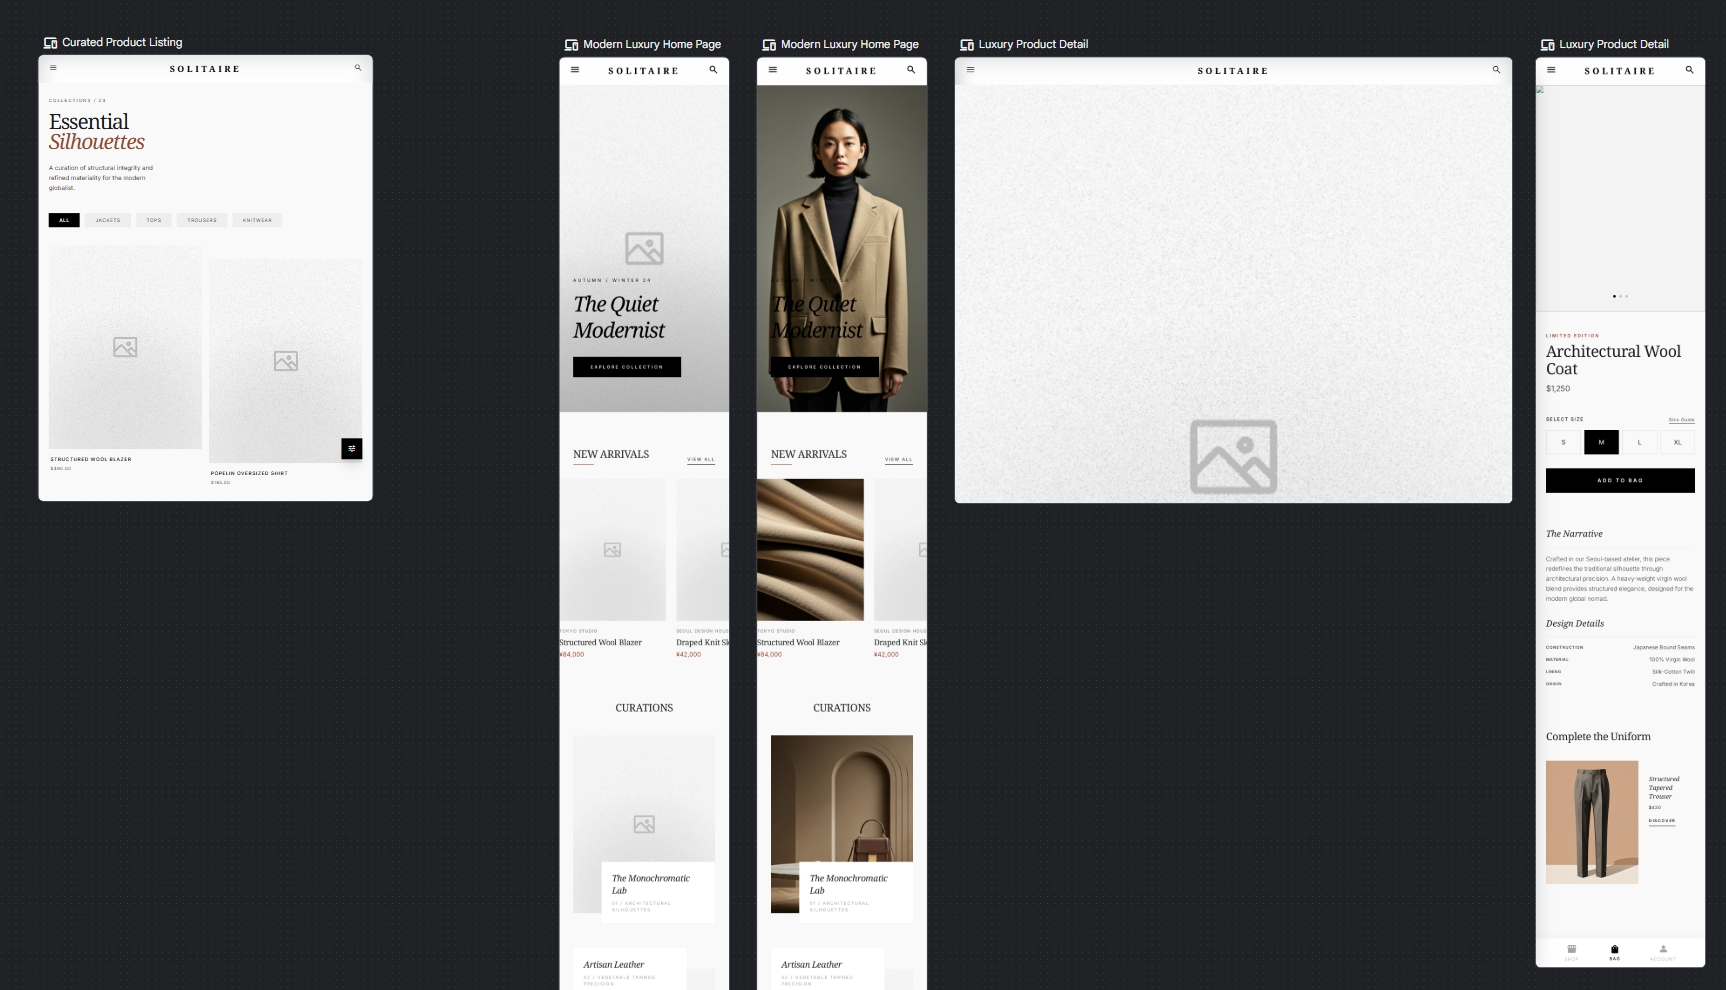The width and height of the screenshot is (1726, 990).
Task: Select second Modern Luxury Home Page frame label
Action: click(x=850, y=44)
